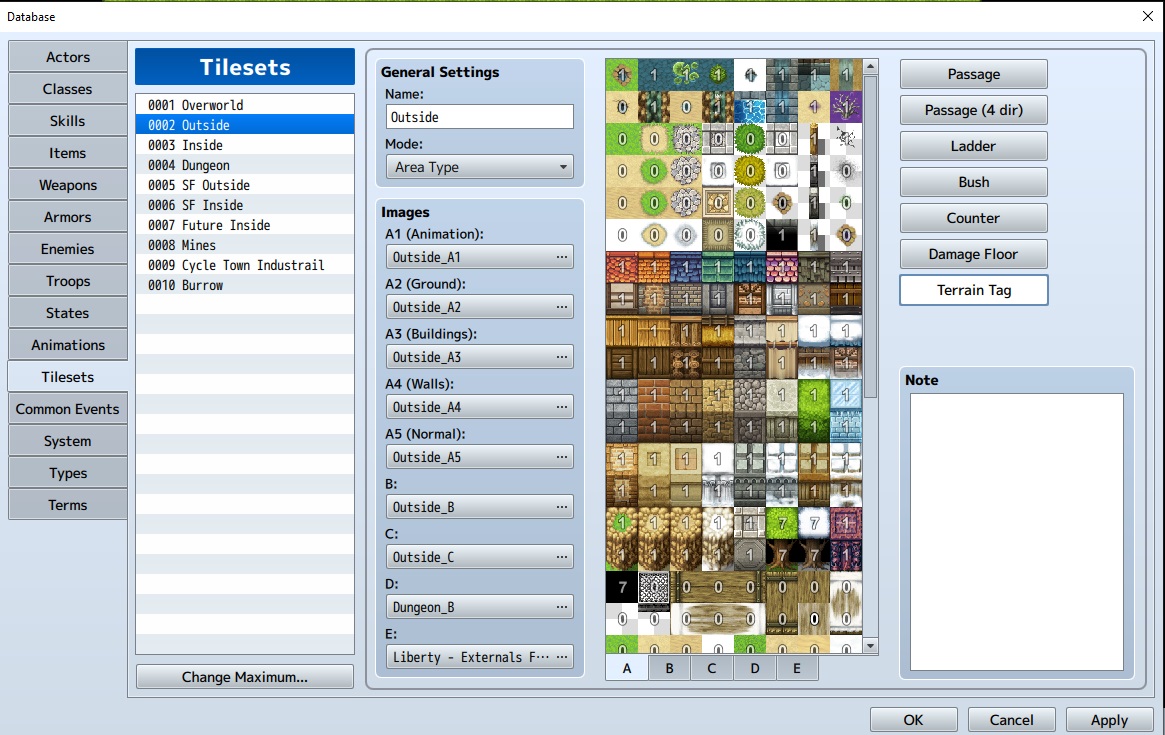Click the vertical scrollbar of the tile palette

870,236
